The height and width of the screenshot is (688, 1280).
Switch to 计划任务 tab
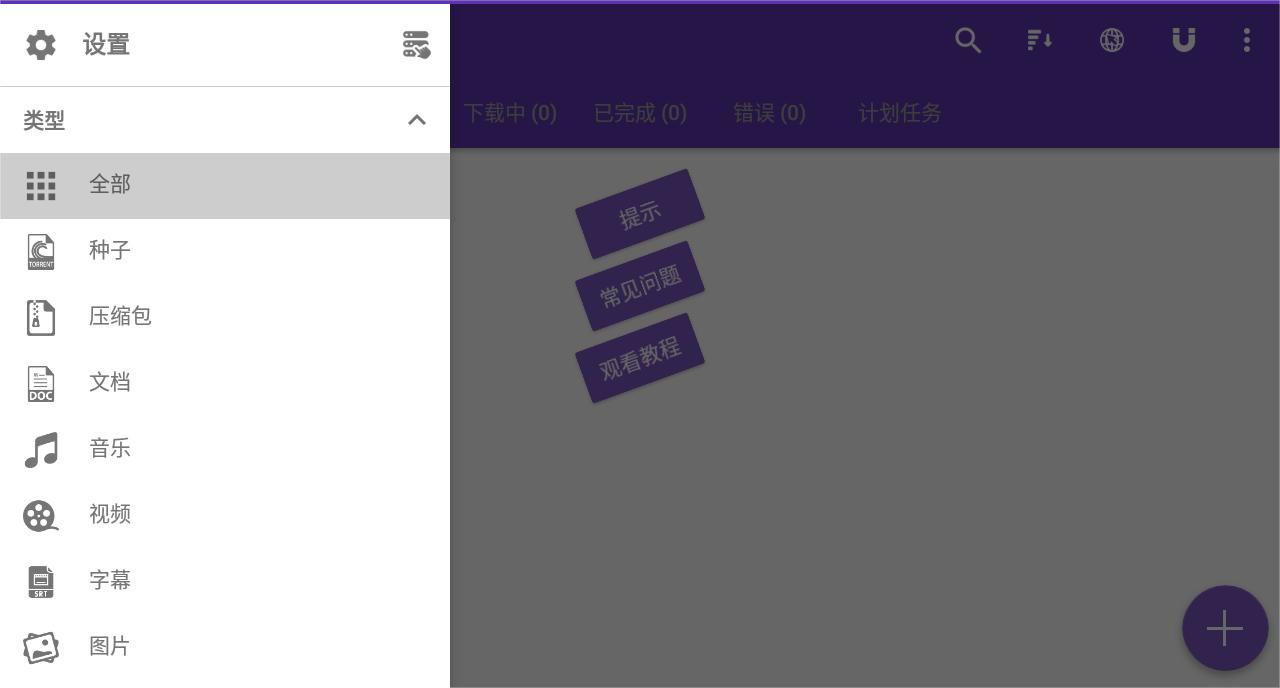(900, 113)
